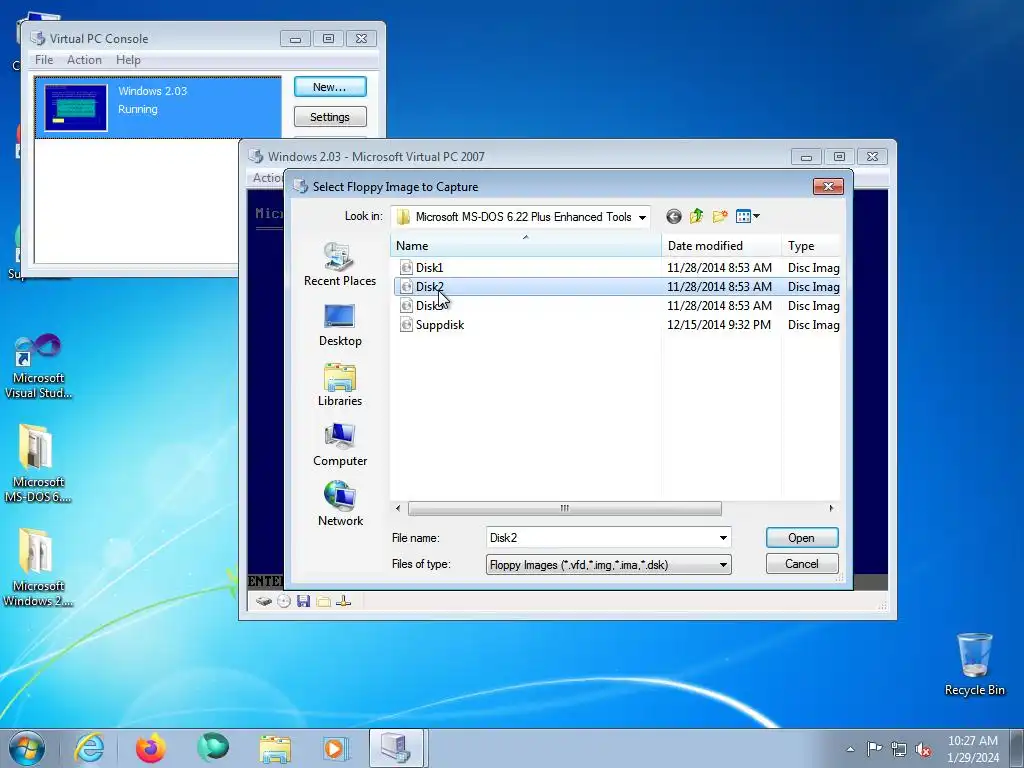1024x768 pixels.
Task: Select the Disk2 file row
Action: [617, 287]
